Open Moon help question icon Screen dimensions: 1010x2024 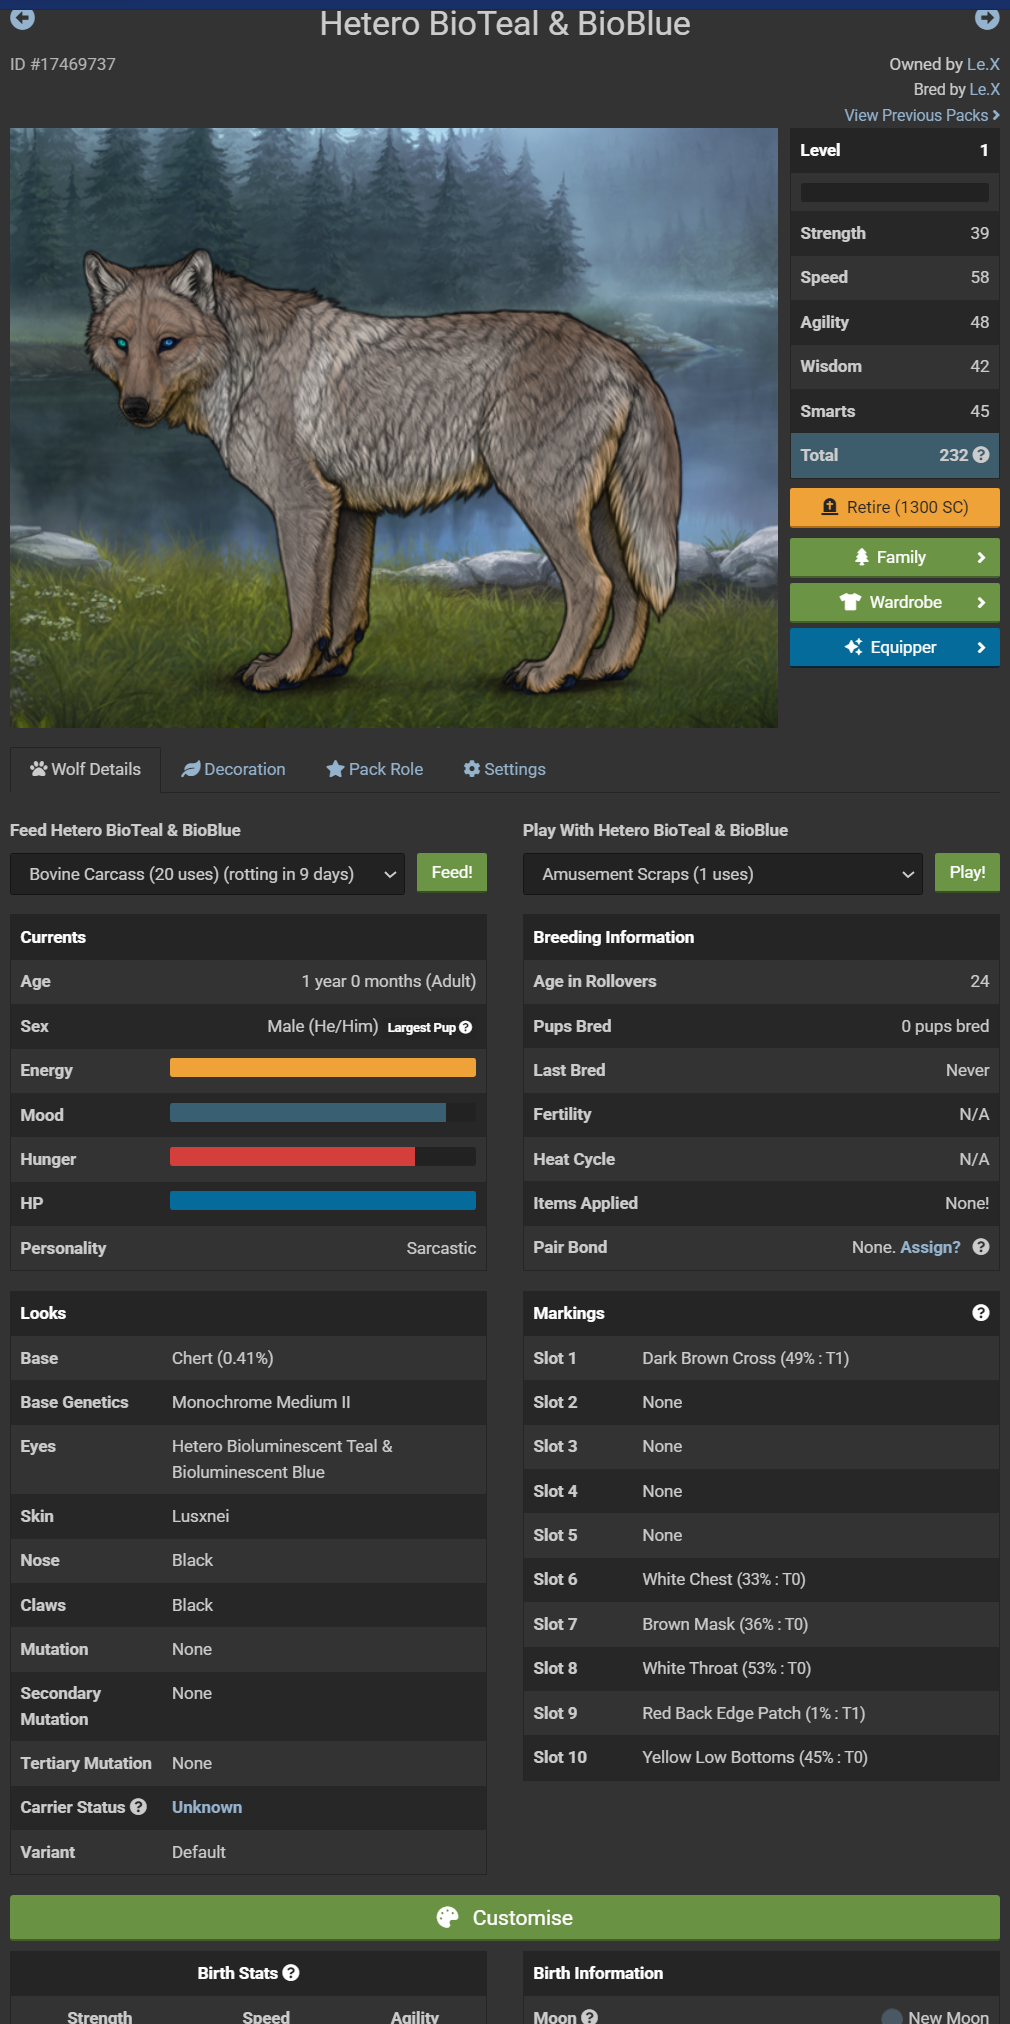click(590, 2017)
